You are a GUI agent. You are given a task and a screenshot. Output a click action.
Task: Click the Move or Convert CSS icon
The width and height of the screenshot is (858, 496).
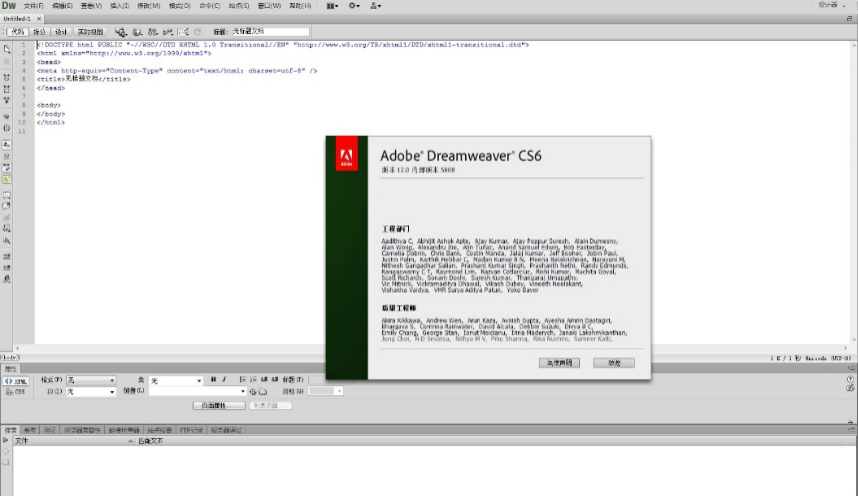[x=7, y=240]
